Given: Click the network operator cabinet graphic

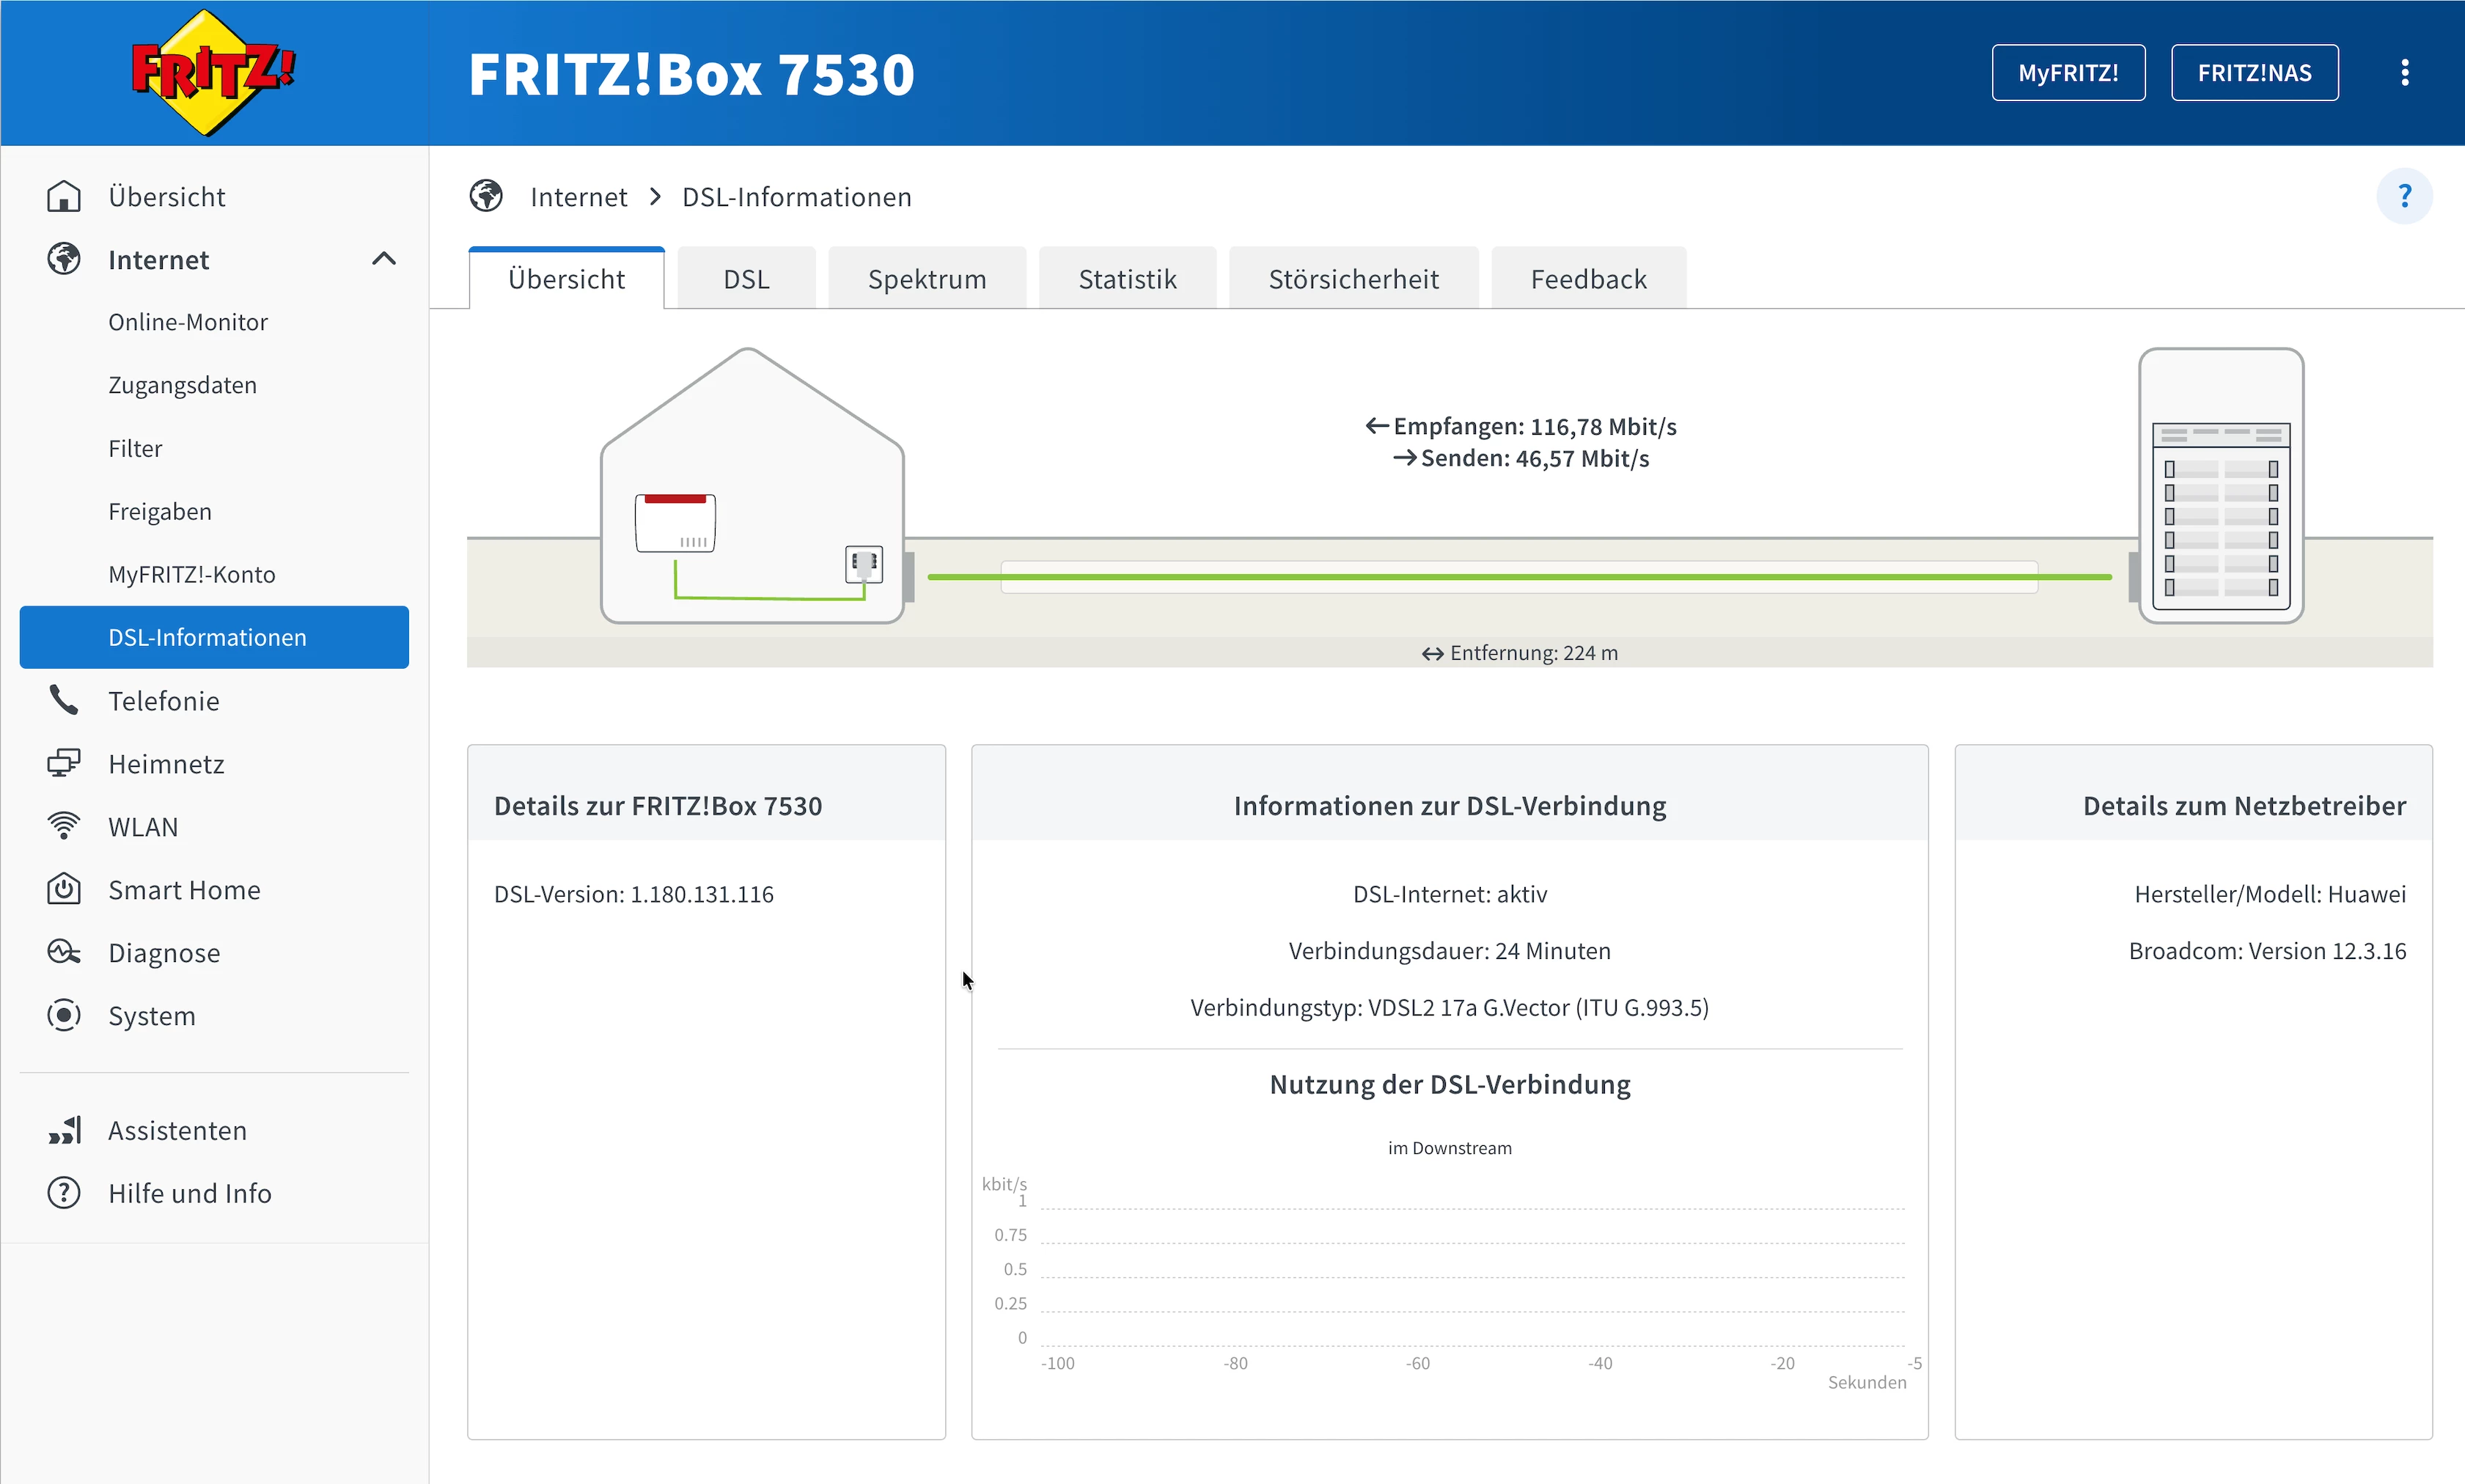Looking at the screenshot, I should tap(2221, 486).
